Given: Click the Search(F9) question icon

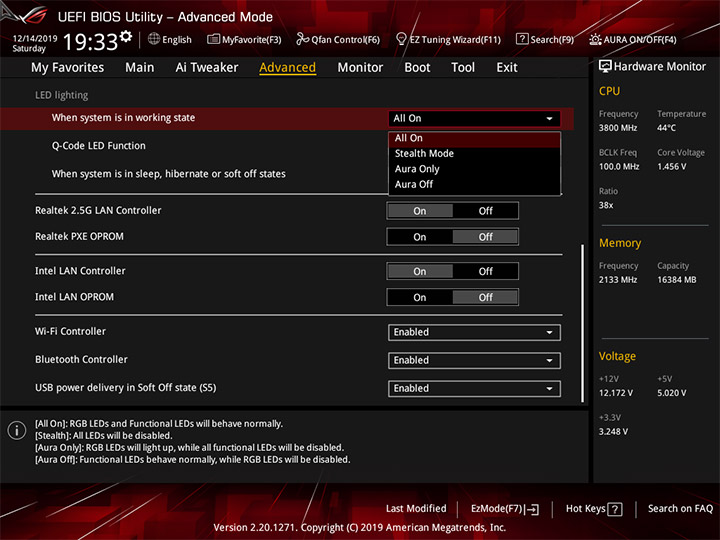Looking at the screenshot, I should 522,39.
